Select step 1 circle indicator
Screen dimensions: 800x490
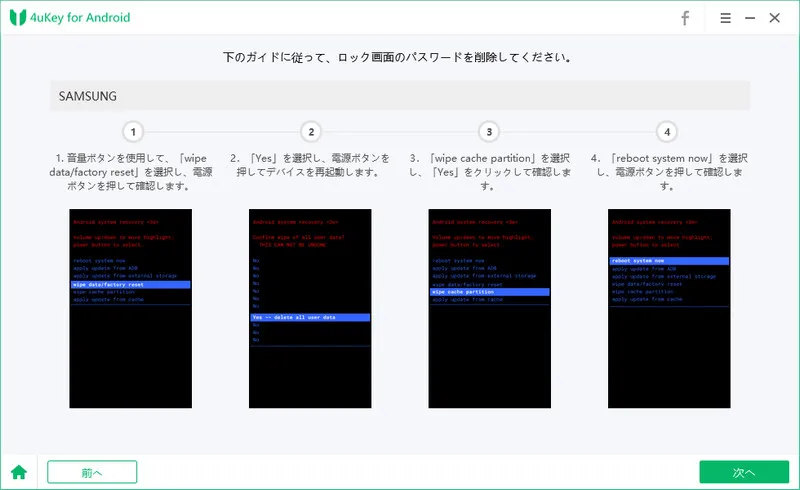(x=133, y=132)
